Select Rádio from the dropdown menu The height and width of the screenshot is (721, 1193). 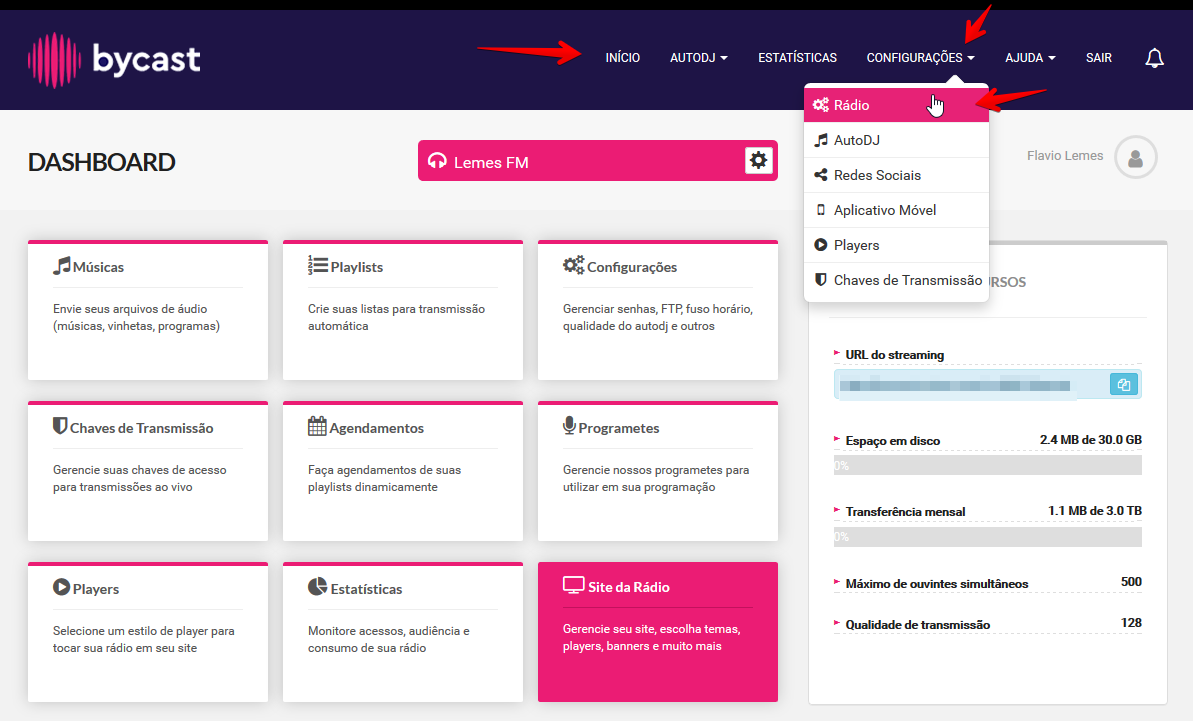coord(896,105)
